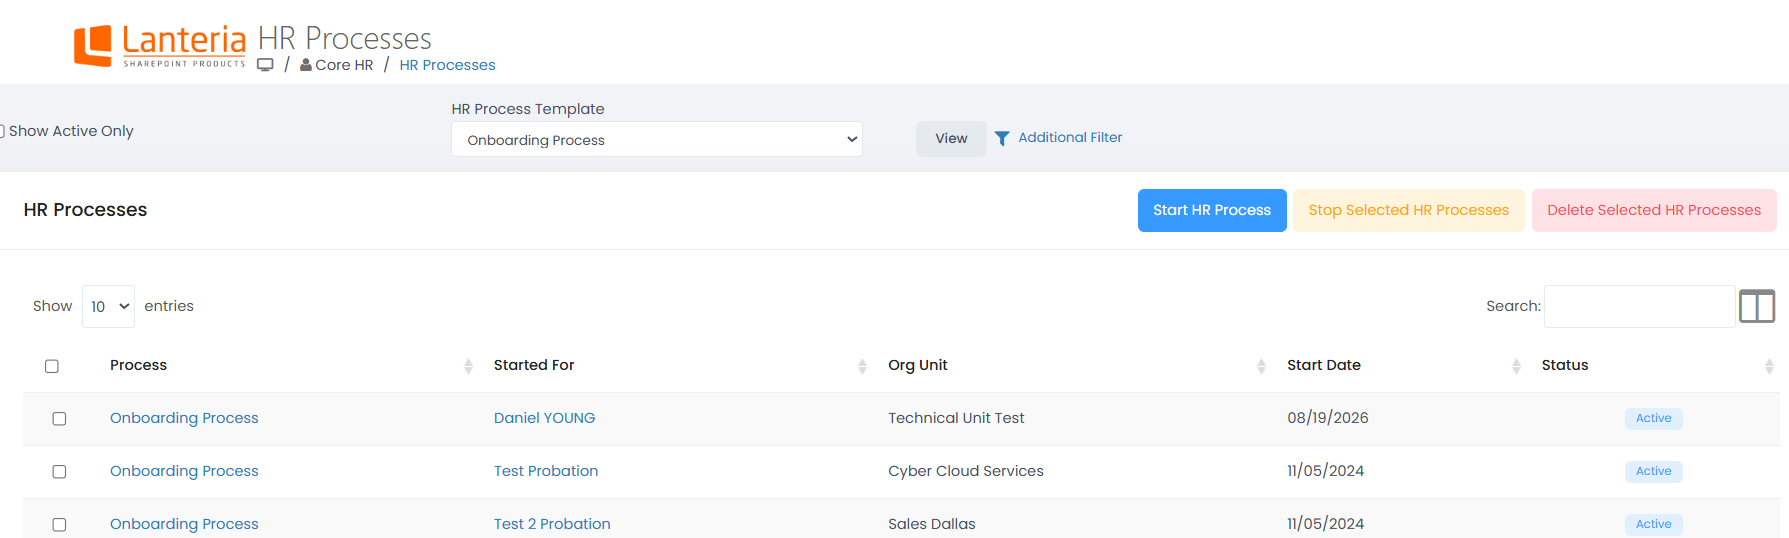Click the 08/19/2026 start date
Screen dimensions: 1789x538
1328,418
